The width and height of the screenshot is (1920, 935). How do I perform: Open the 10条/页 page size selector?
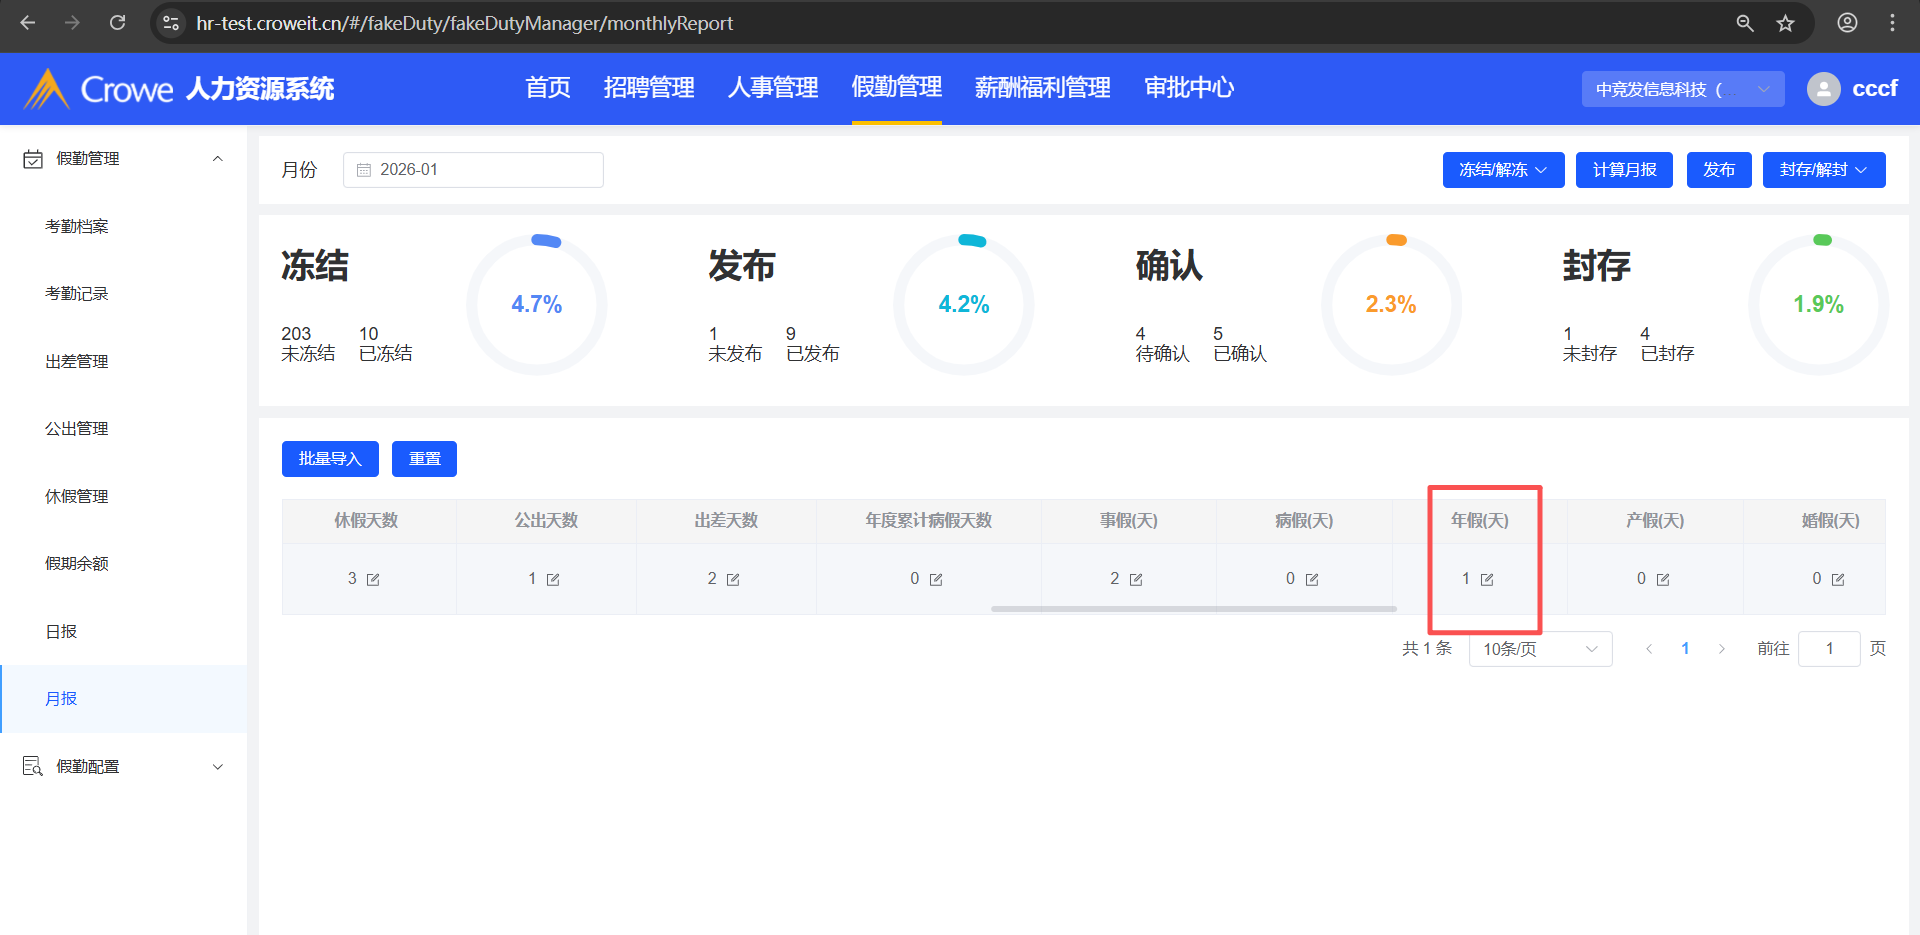(1539, 649)
